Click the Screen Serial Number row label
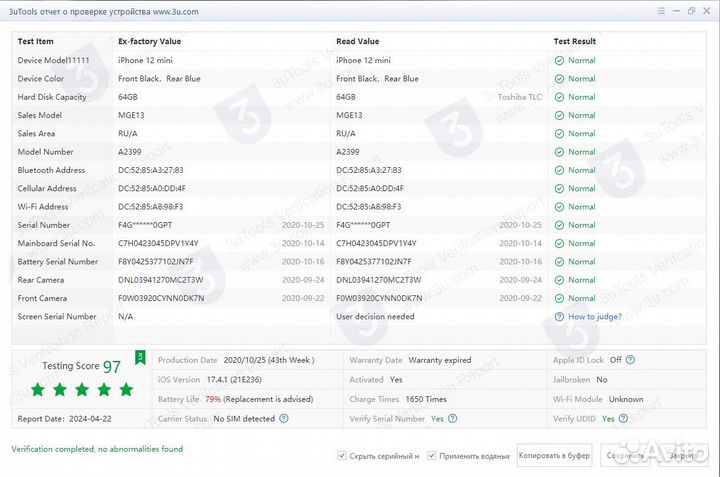Screen dimensions: 720x477 (57, 317)
